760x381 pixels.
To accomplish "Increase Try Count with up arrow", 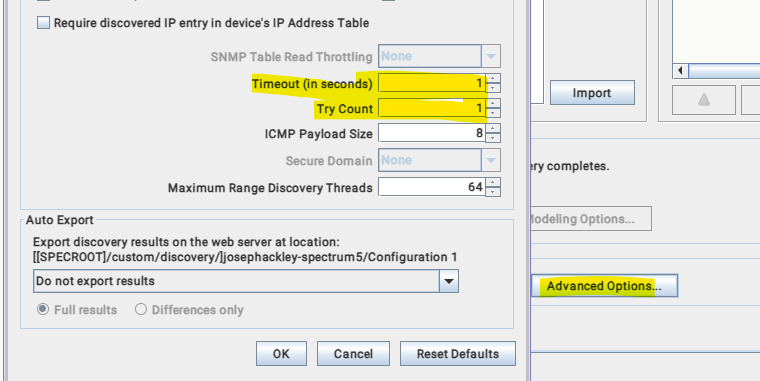I will 493,103.
